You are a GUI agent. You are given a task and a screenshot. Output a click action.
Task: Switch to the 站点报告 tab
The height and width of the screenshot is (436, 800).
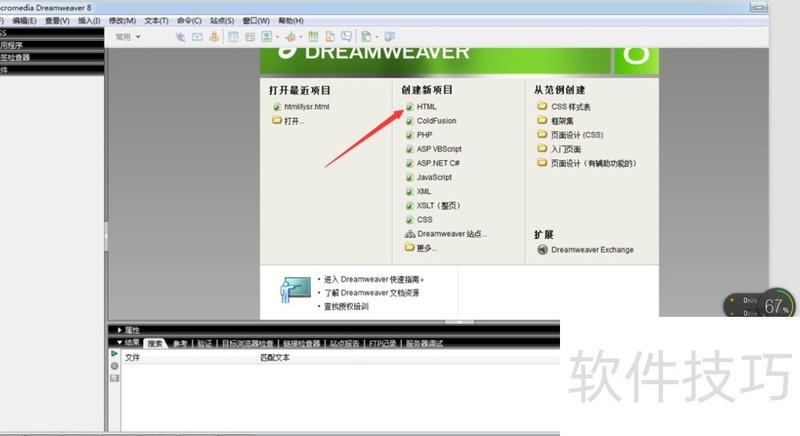pyautogui.click(x=344, y=343)
